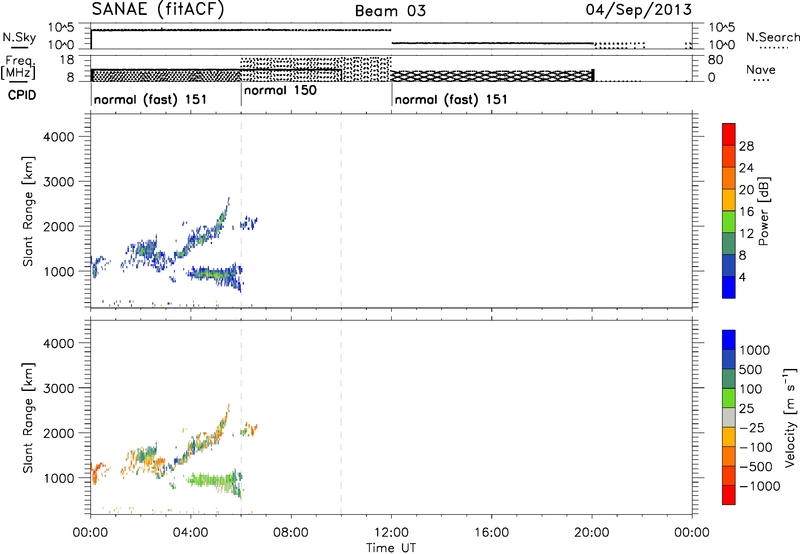Pick the Power colorbar segment between 24 and 28
800x554 pixels.
coord(729,156)
